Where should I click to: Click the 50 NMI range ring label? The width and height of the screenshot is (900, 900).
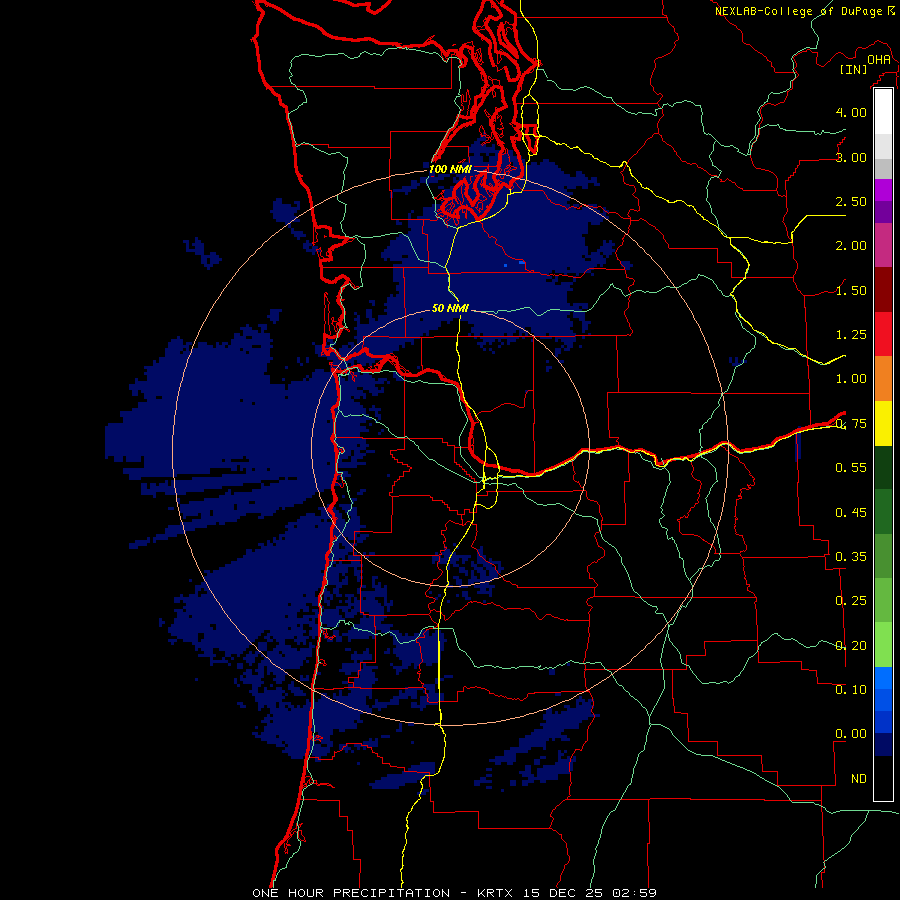450,308
